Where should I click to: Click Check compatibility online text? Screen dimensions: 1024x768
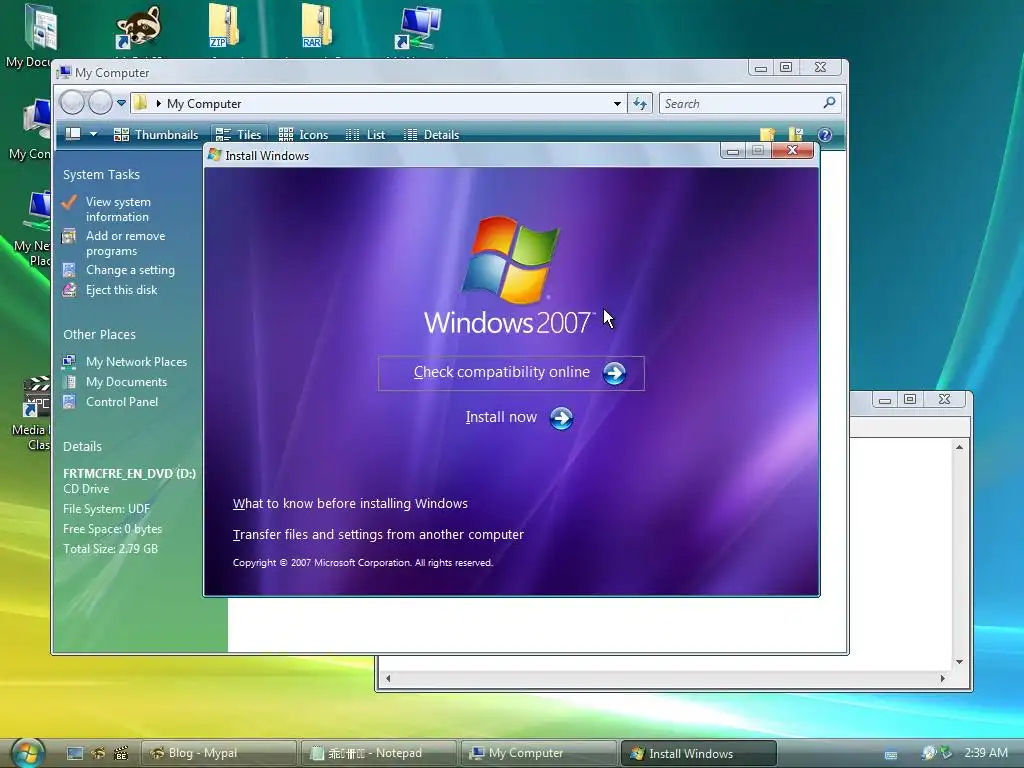pos(502,372)
